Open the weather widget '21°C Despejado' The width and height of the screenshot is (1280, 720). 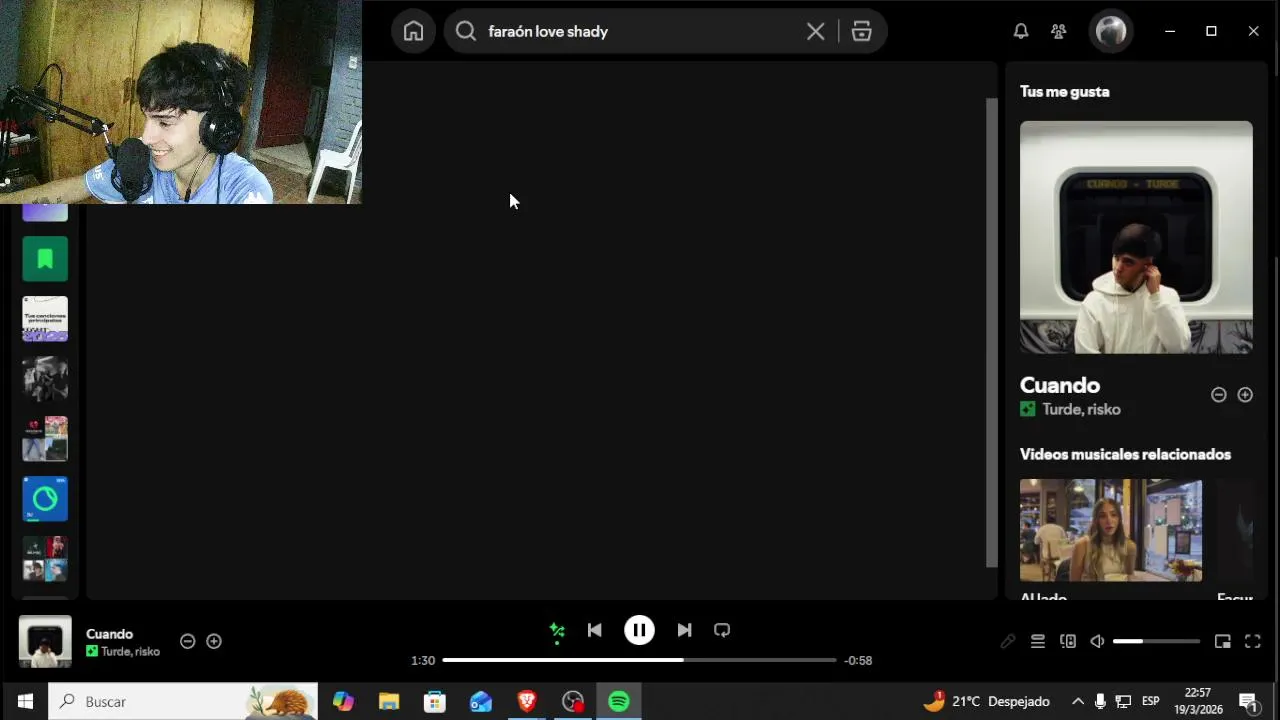tap(987, 701)
